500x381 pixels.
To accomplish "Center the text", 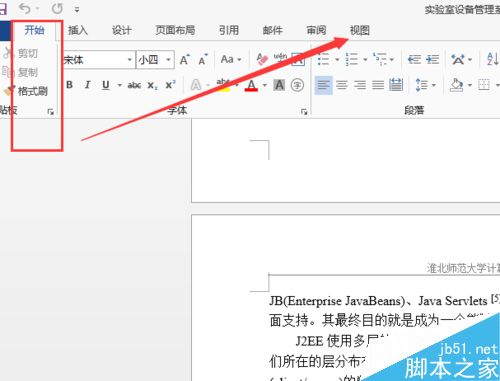I will coord(342,85).
